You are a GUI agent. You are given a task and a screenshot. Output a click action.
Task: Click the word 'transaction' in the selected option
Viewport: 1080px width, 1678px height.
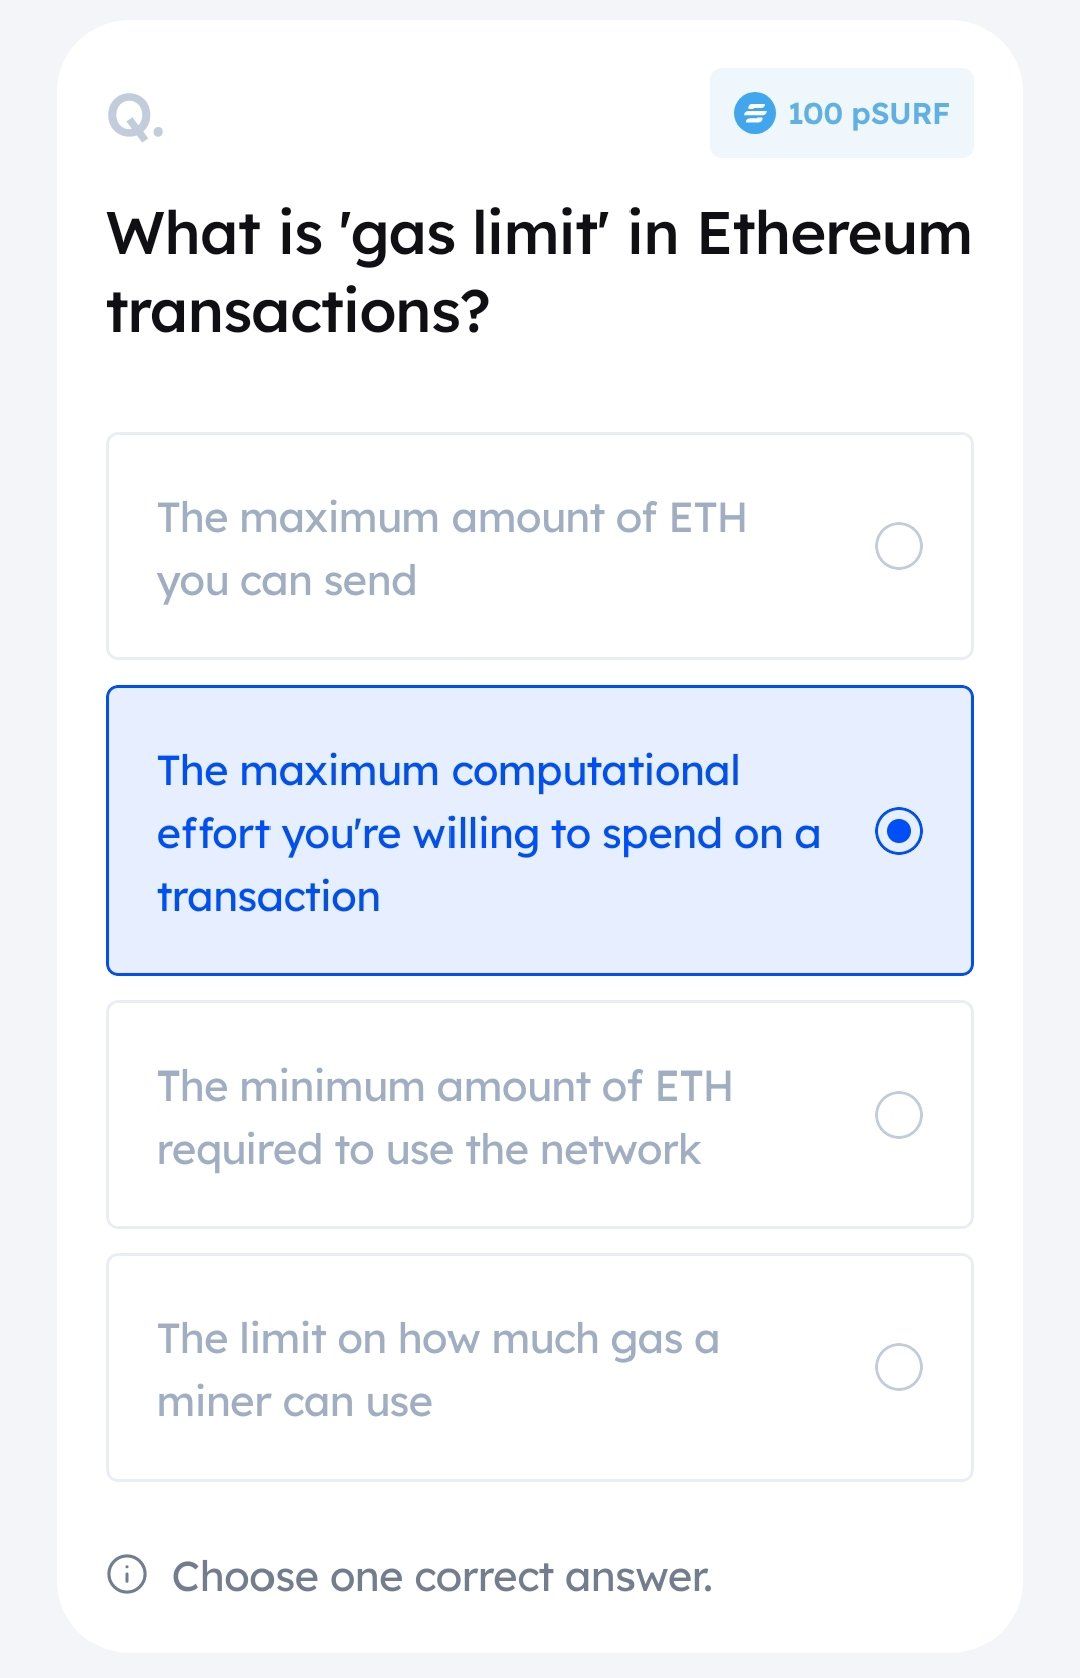point(269,897)
